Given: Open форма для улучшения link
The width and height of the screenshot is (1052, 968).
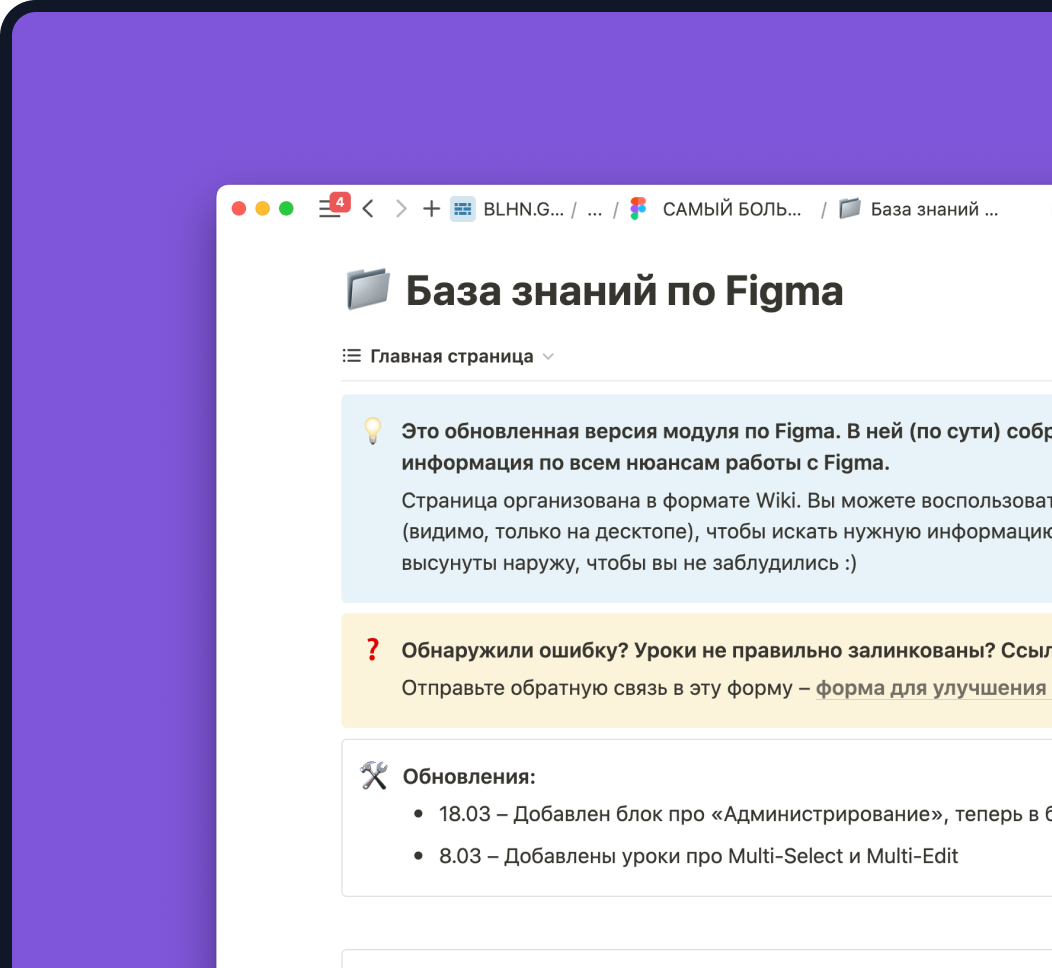Looking at the screenshot, I should (x=933, y=688).
